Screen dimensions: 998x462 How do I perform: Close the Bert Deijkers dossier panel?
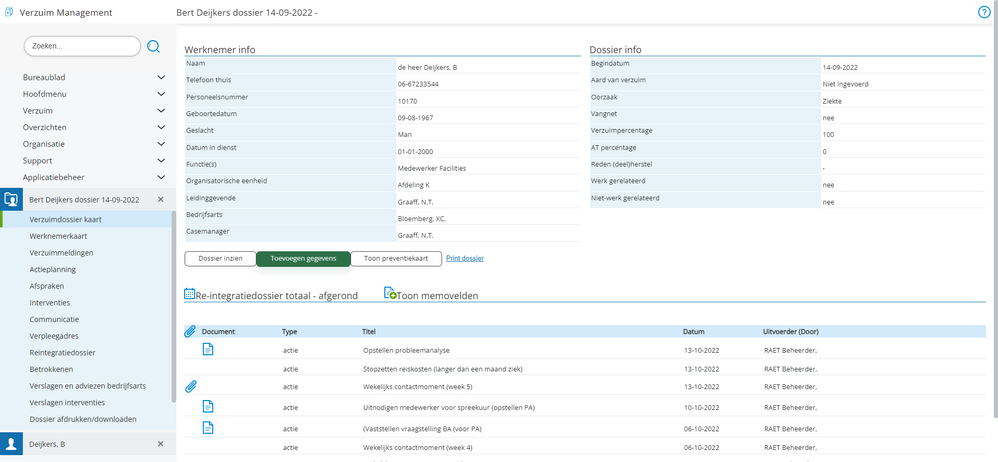click(x=161, y=199)
